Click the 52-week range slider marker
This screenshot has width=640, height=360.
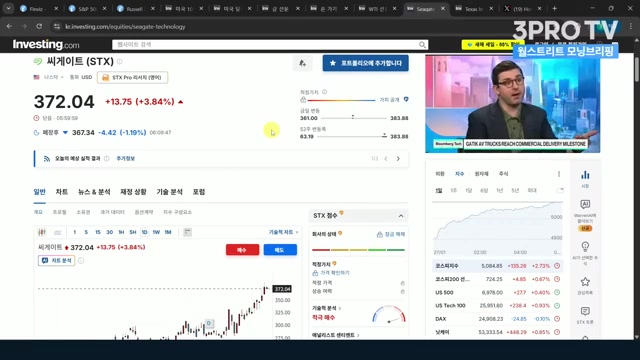coord(384,136)
